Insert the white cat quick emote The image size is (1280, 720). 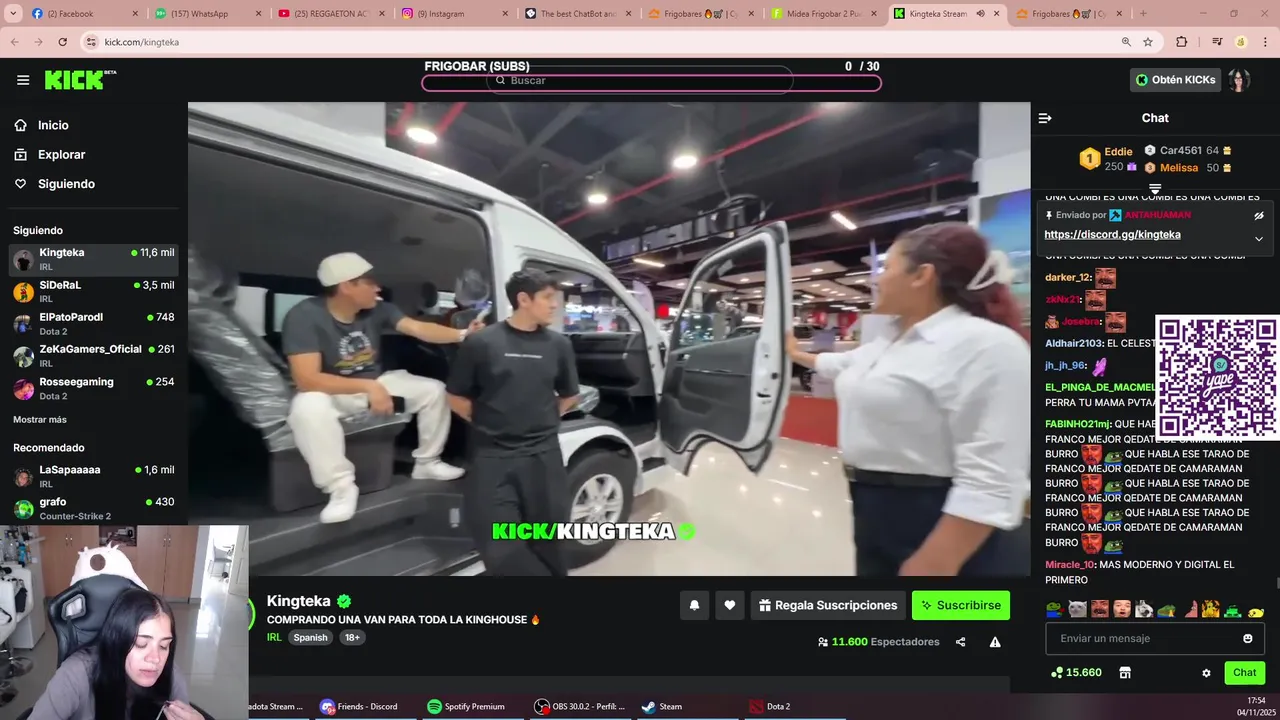tap(1077, 609)
